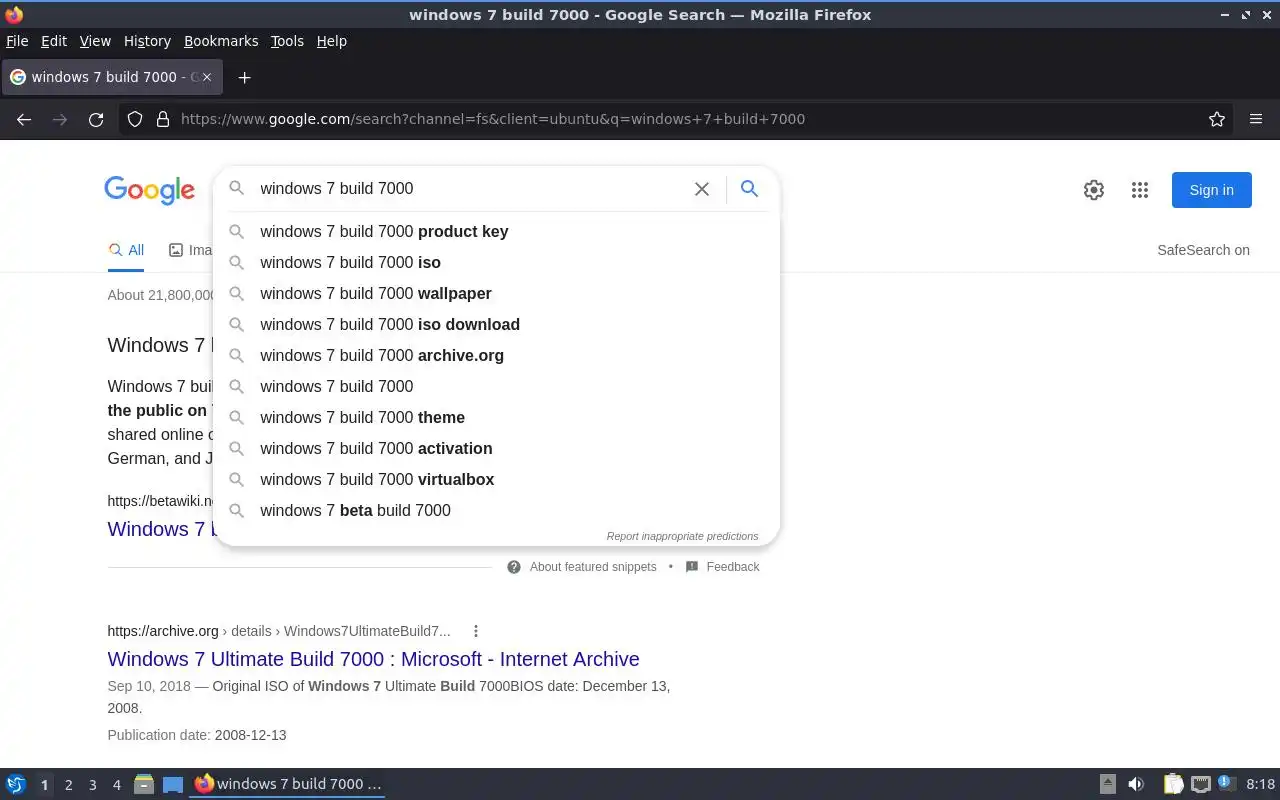Image resolution: width=1280 pixels, height=800 pixels.
Task: Open the Help menu
Action: tap(332, 41)
